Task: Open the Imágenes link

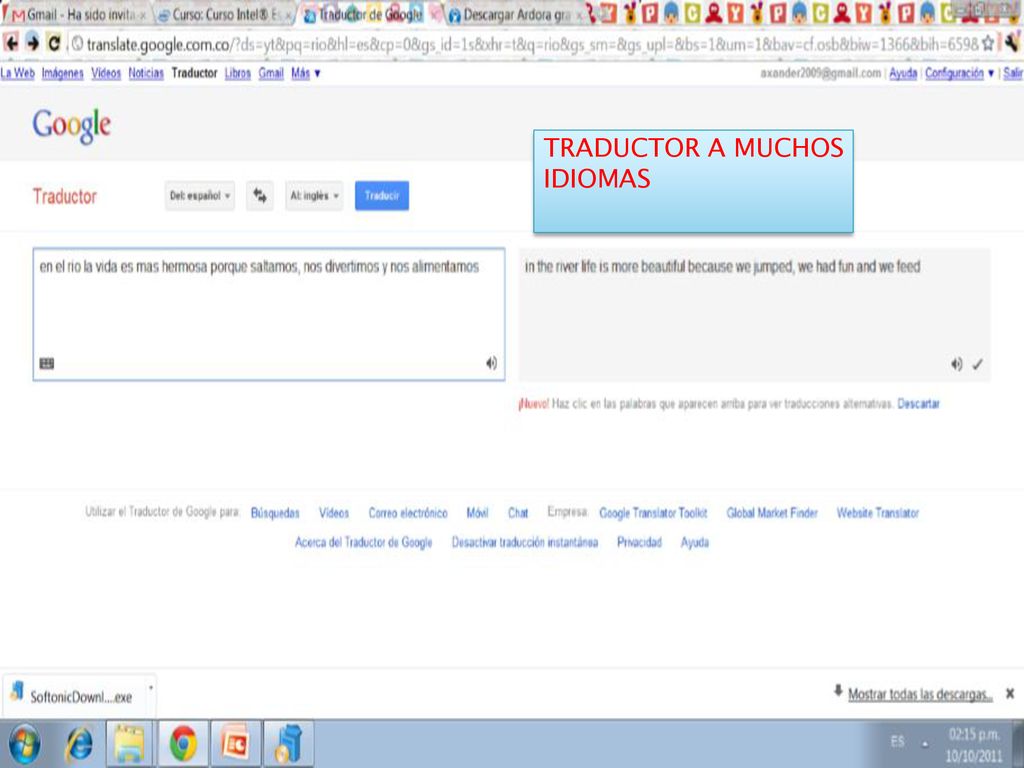Action: [x=63, y=73]
